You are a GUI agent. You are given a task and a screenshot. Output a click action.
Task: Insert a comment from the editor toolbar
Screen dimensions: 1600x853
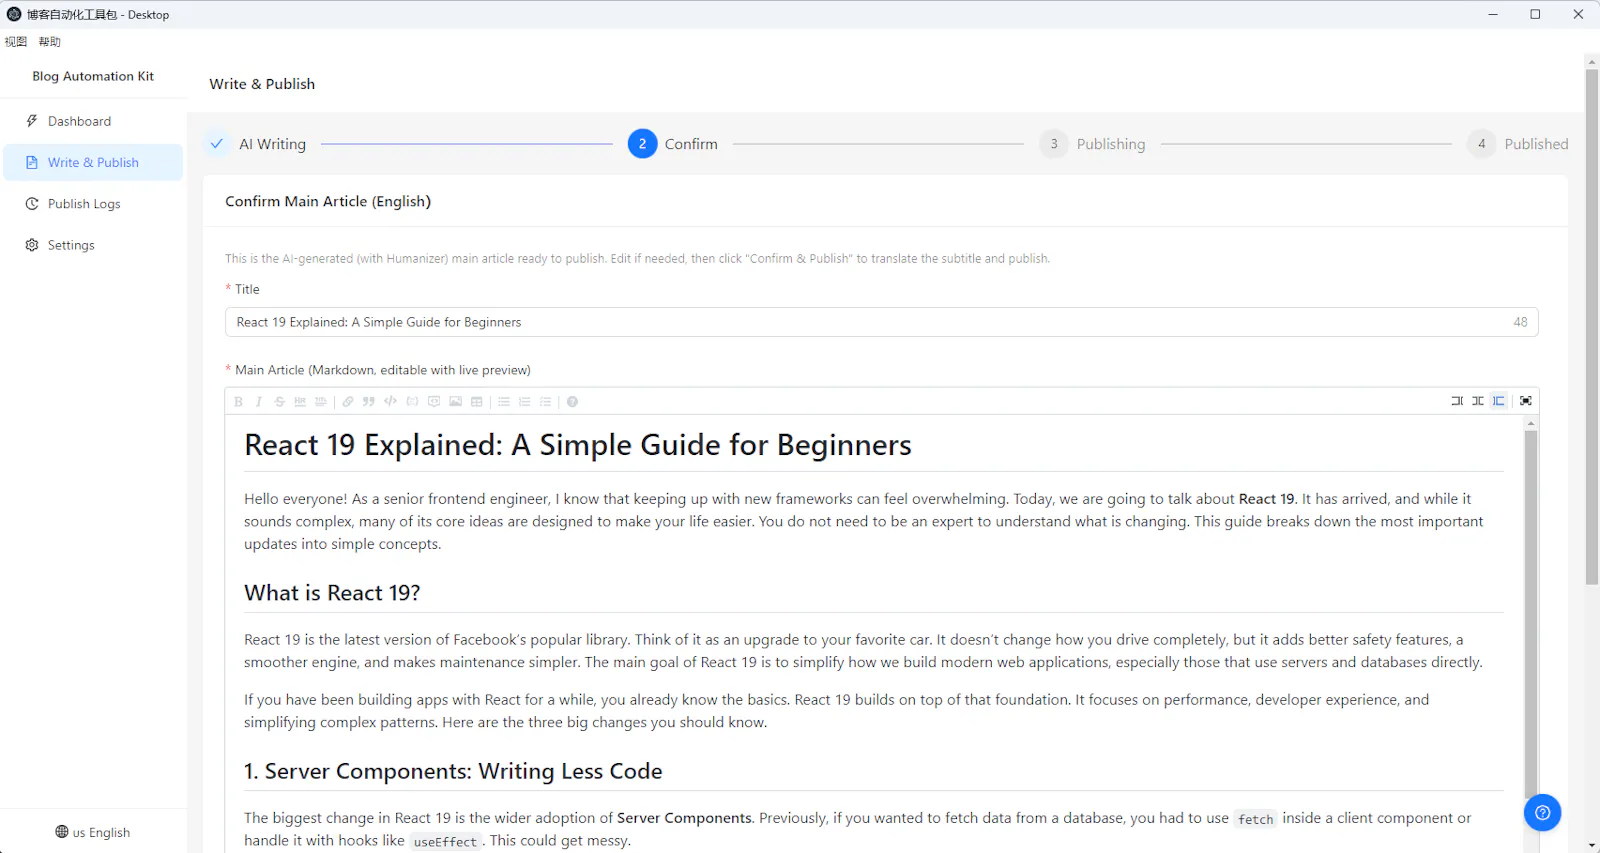434,402
